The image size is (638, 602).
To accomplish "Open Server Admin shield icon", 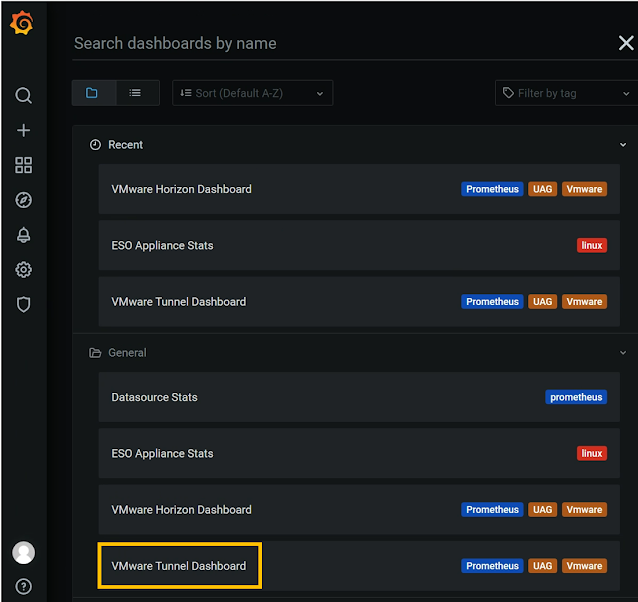I will pyautogui.click(x=23, y=304).
